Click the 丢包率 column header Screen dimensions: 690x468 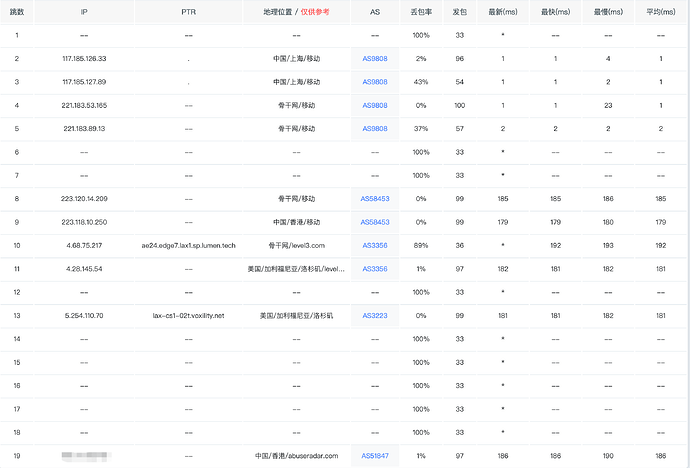(x=421, y=12)
